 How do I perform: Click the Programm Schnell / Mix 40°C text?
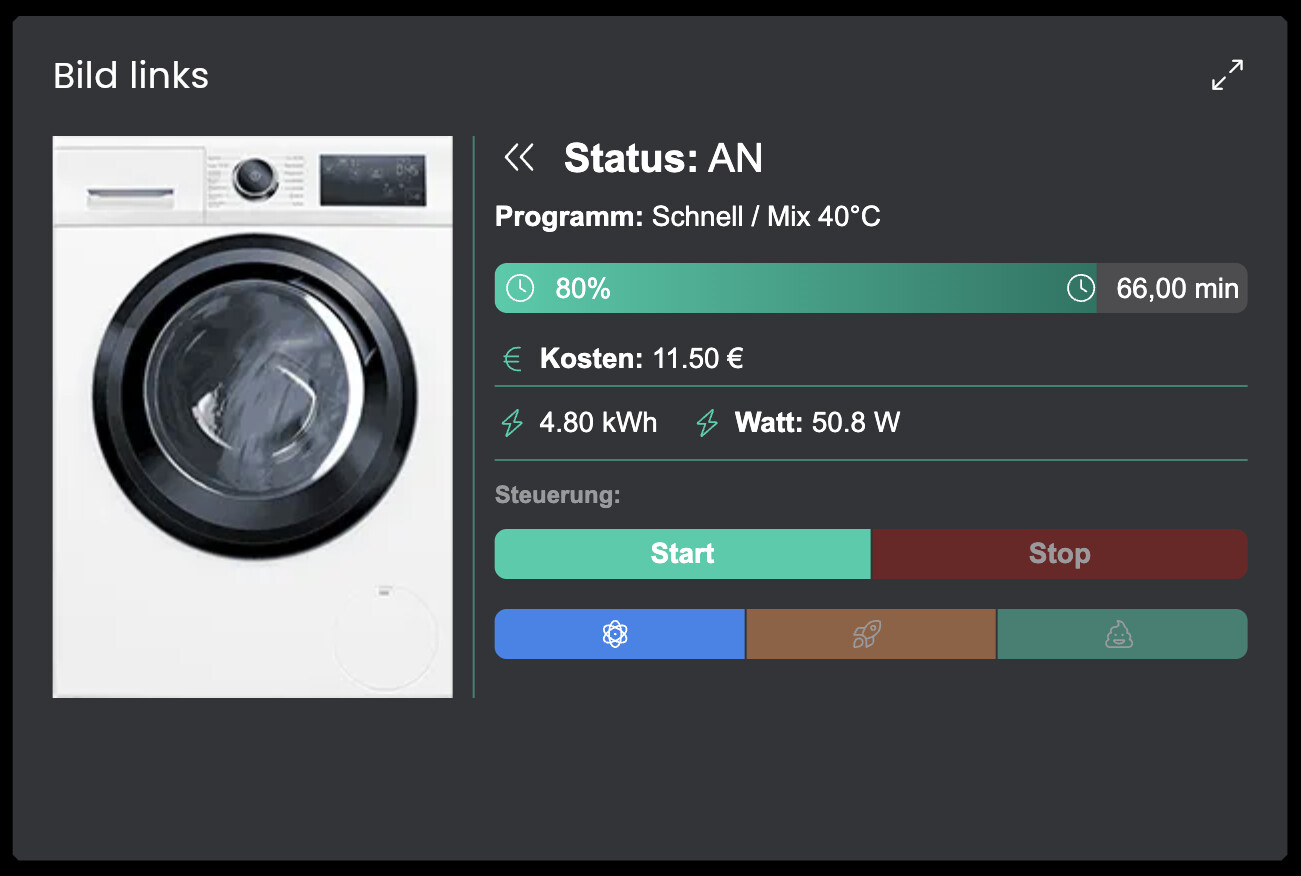(x=687, y=216)
